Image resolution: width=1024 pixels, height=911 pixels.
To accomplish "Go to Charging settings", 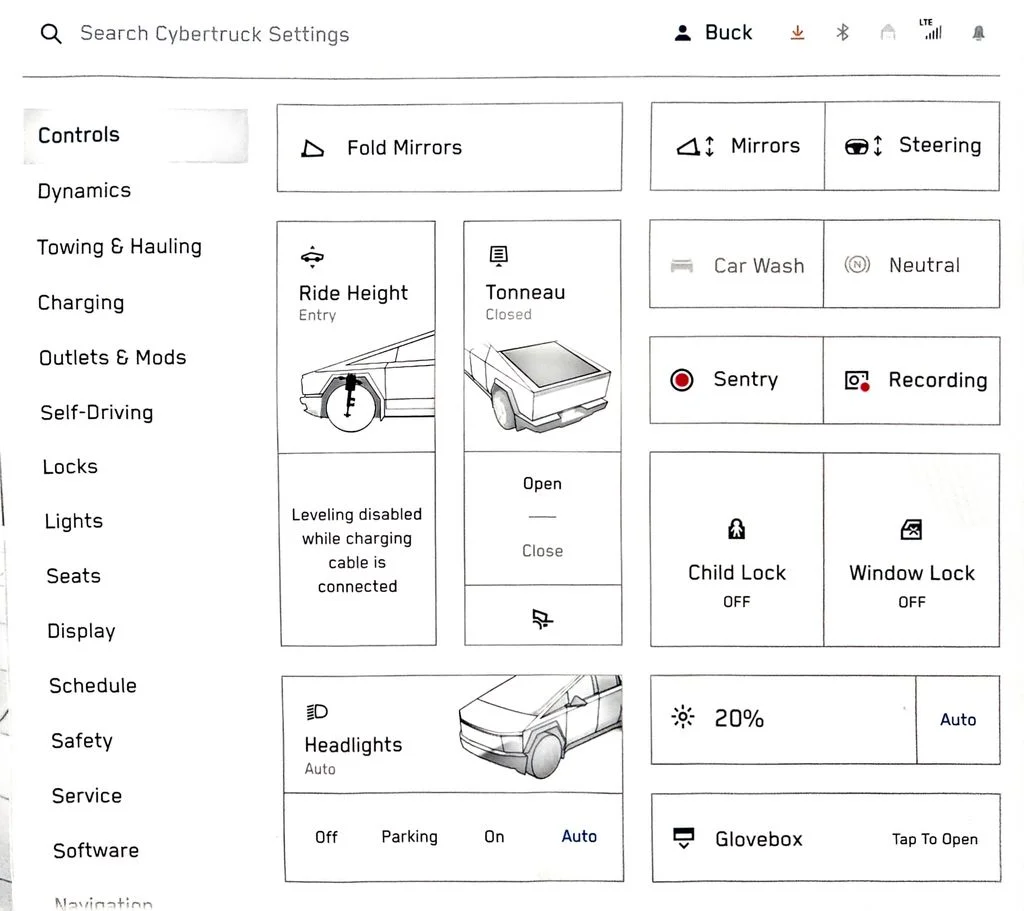I will pos(81,302).
